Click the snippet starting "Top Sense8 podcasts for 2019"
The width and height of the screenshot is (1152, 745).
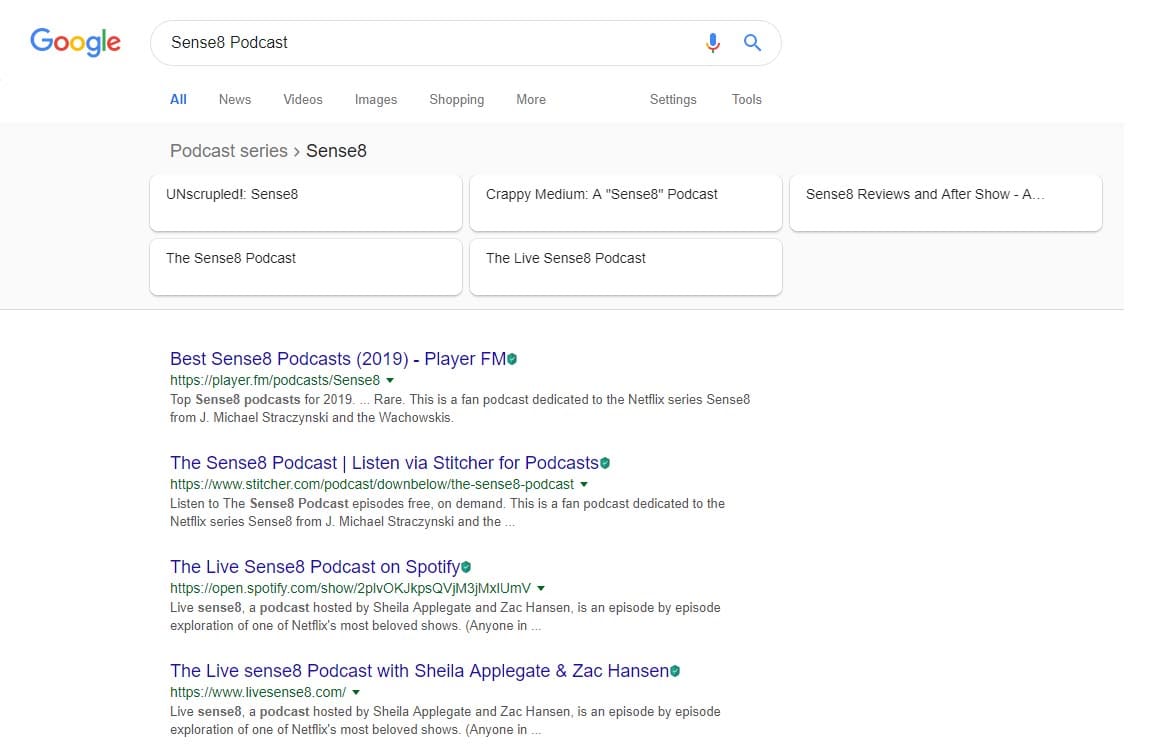(460, 409)
